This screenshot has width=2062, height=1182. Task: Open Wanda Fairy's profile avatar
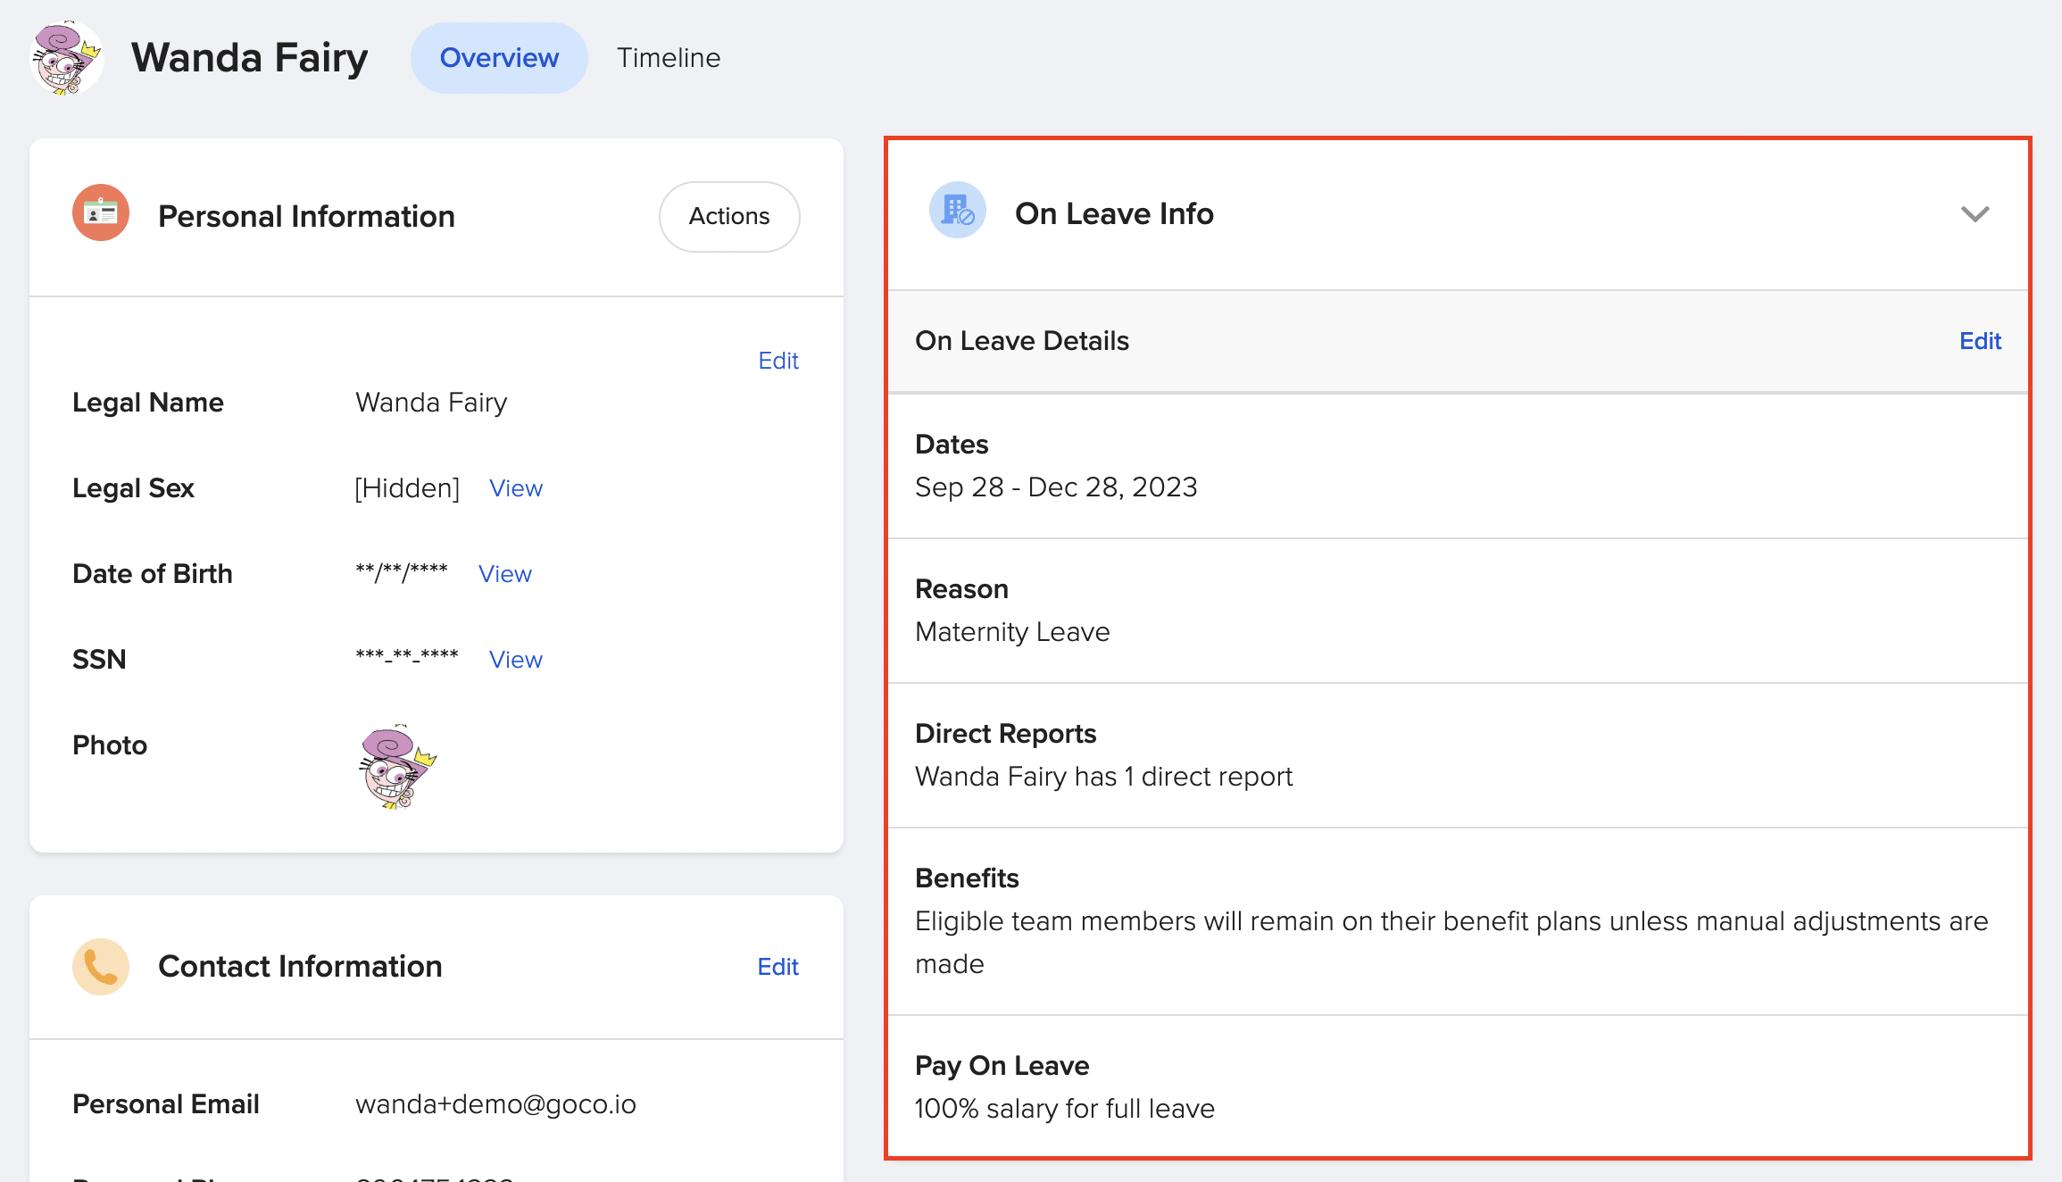point(63,57)
